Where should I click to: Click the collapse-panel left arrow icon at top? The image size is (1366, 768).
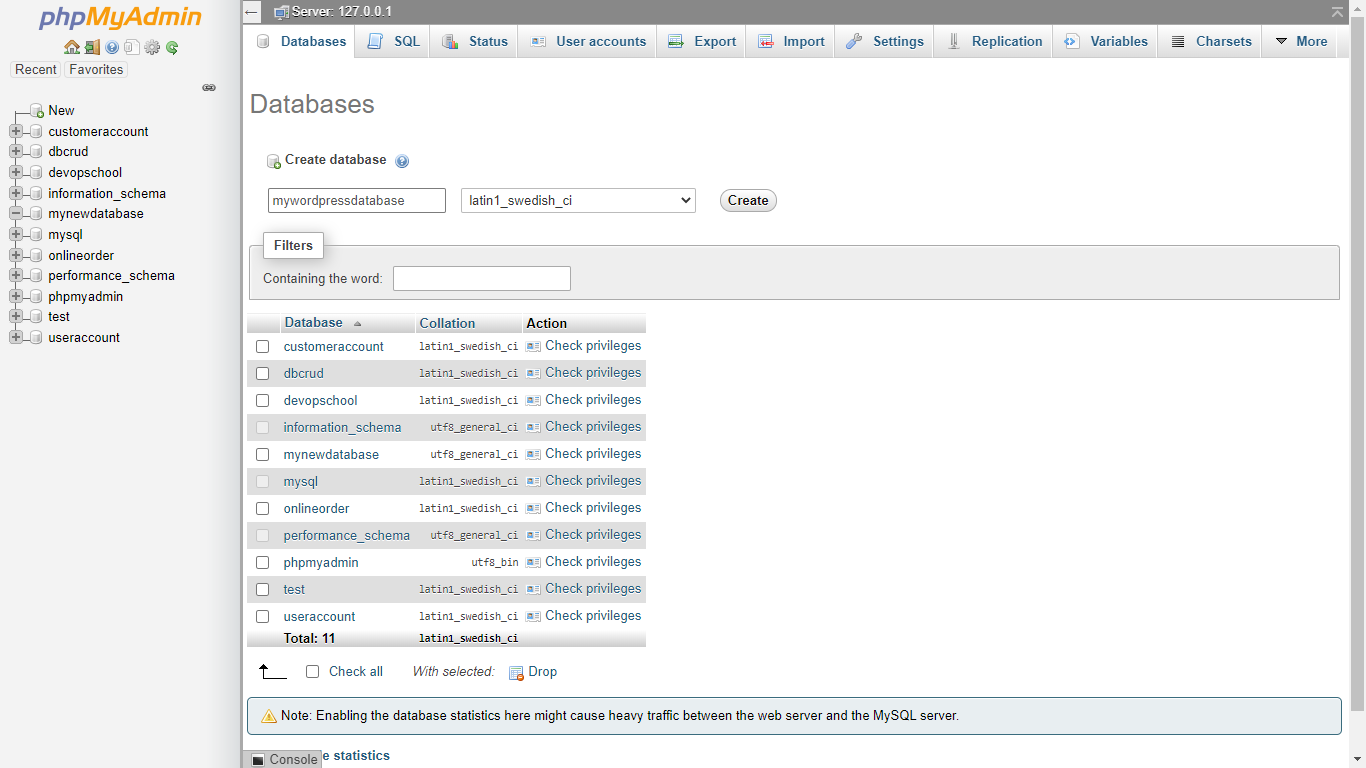coord(252,12)
